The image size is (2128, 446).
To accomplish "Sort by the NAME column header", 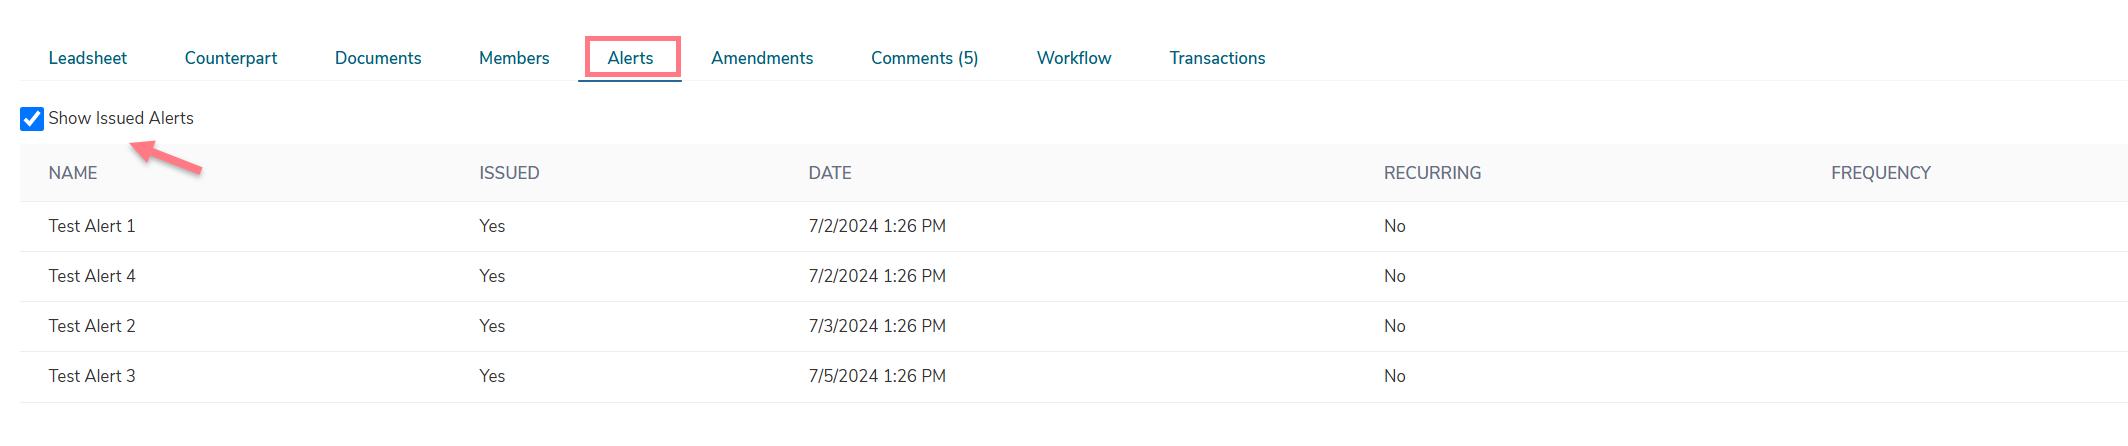I will [x=73, y=173].
